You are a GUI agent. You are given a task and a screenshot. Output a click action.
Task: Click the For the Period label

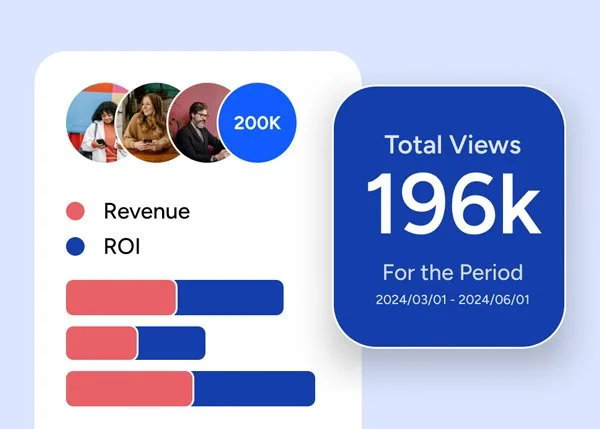pyautogui.click(x=453, y=272)
